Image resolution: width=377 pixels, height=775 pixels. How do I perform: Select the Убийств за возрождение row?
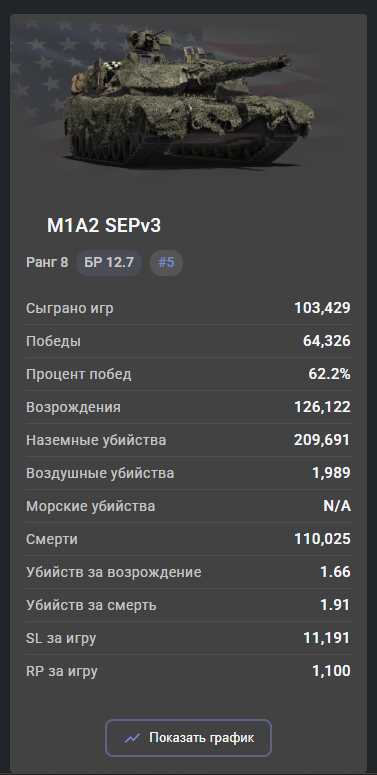188,572
